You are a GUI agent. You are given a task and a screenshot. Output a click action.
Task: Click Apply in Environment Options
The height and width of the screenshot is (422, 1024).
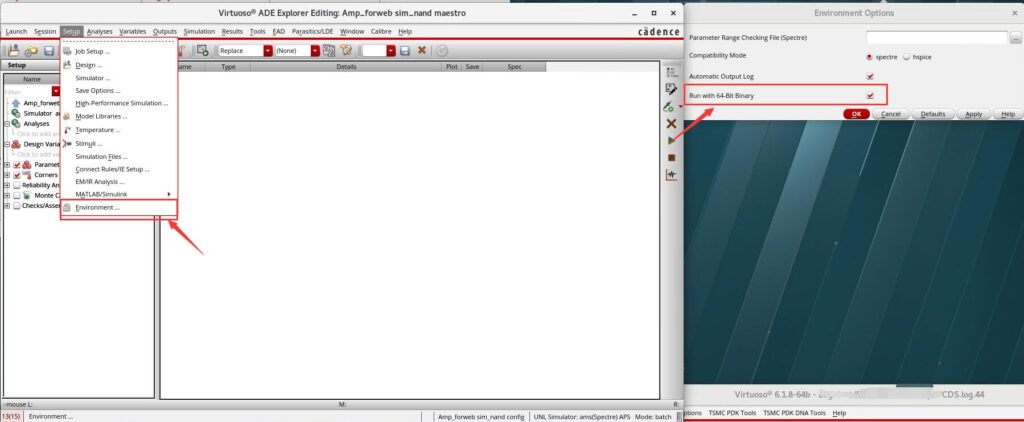(x=974, y=114)
